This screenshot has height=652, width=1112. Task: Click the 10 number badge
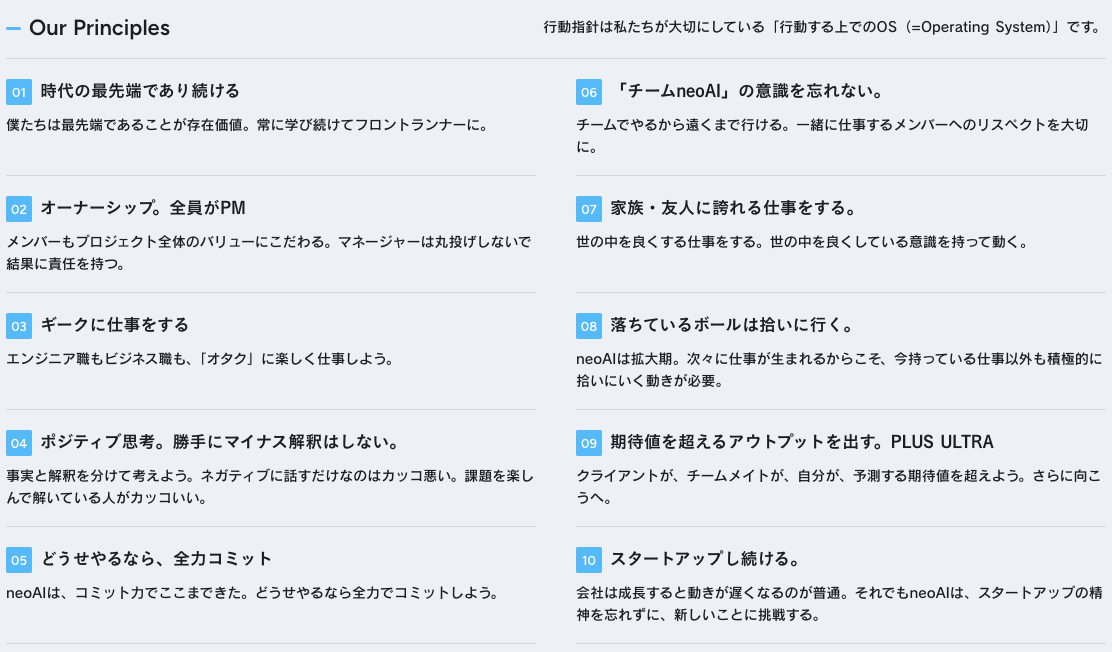[x=589, y=560]
